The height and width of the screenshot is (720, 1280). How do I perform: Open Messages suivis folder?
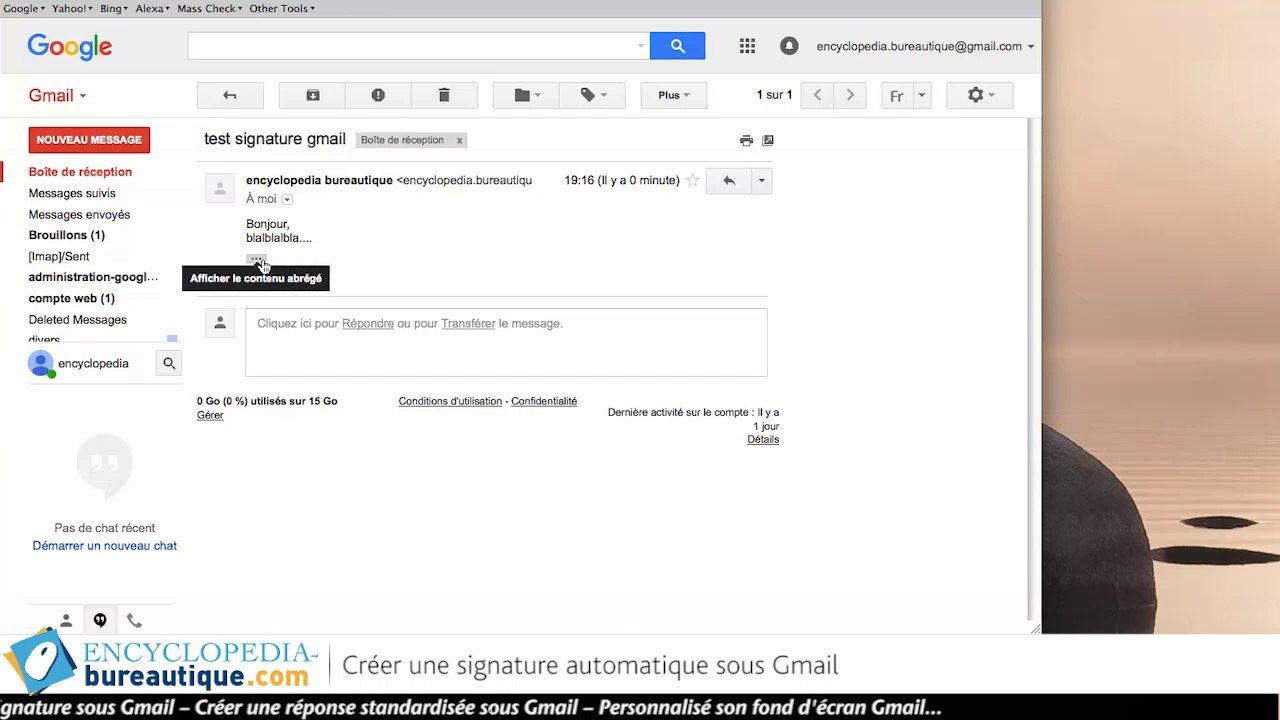coord(72,193)
